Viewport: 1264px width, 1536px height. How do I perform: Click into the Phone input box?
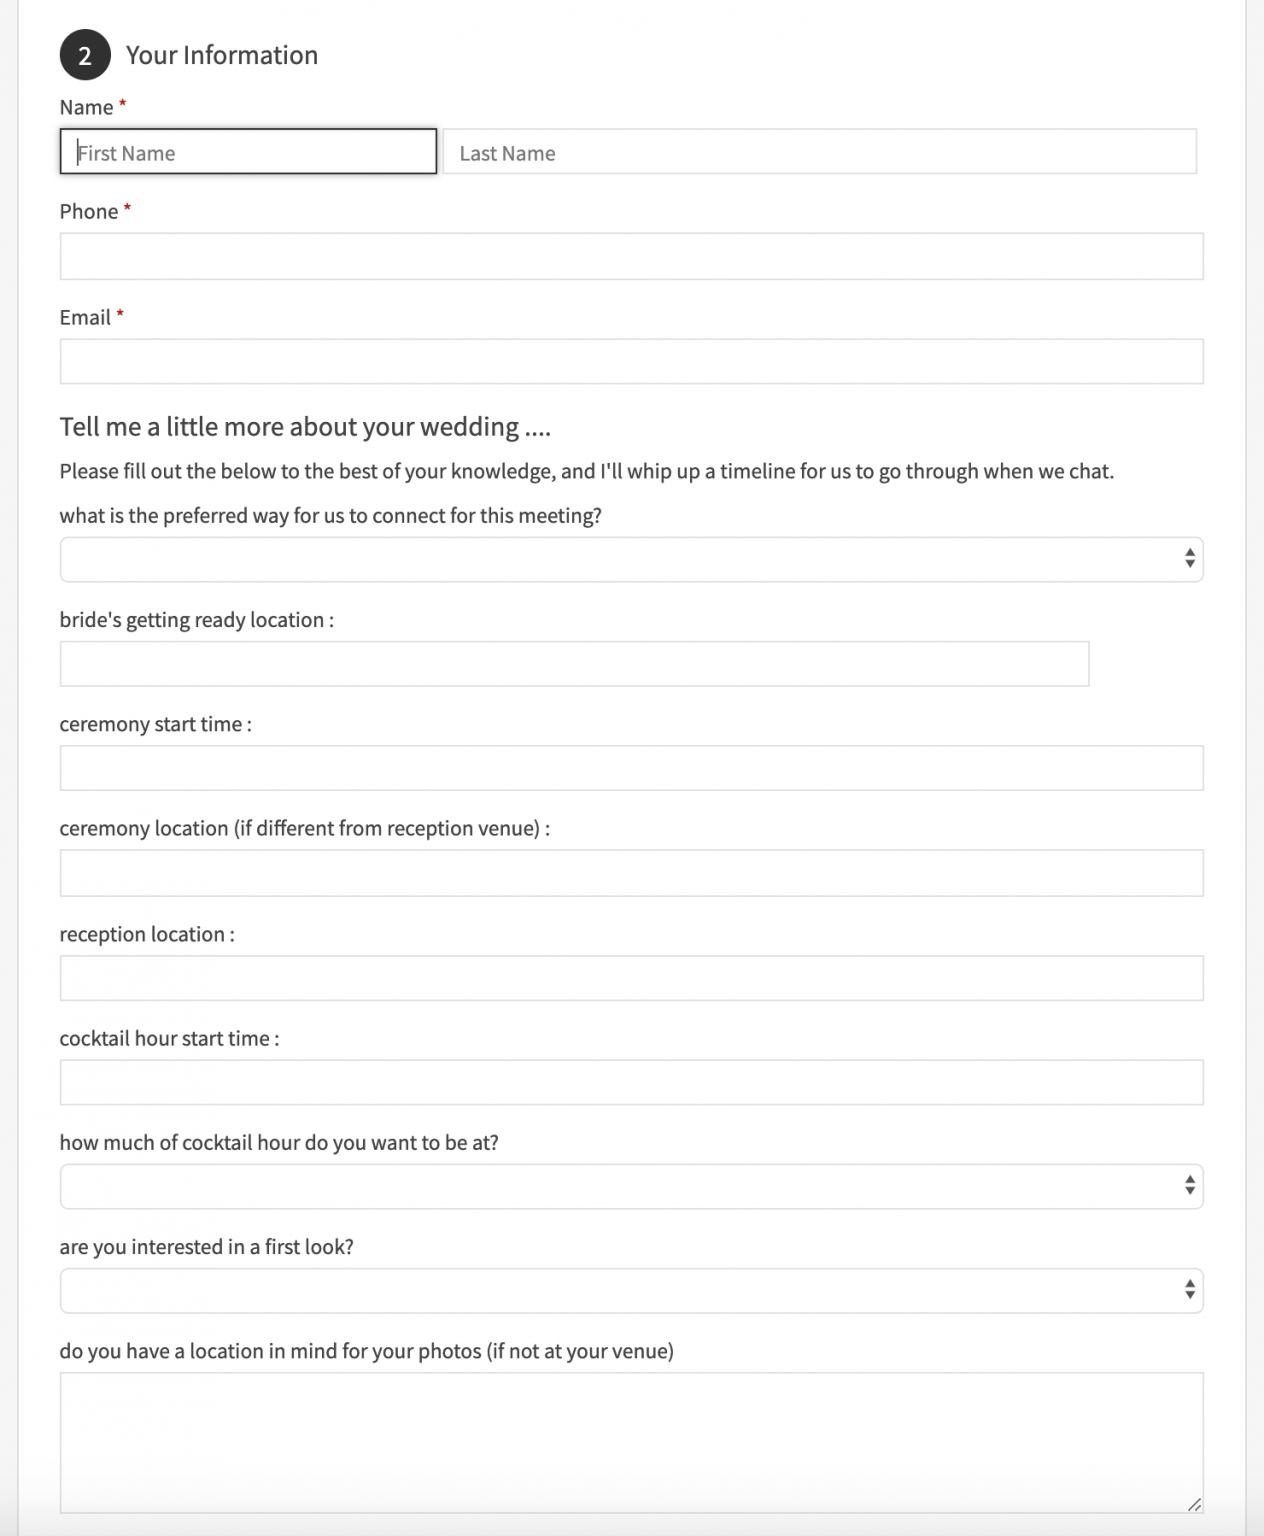pyautogui.click(x=631, y=256)
